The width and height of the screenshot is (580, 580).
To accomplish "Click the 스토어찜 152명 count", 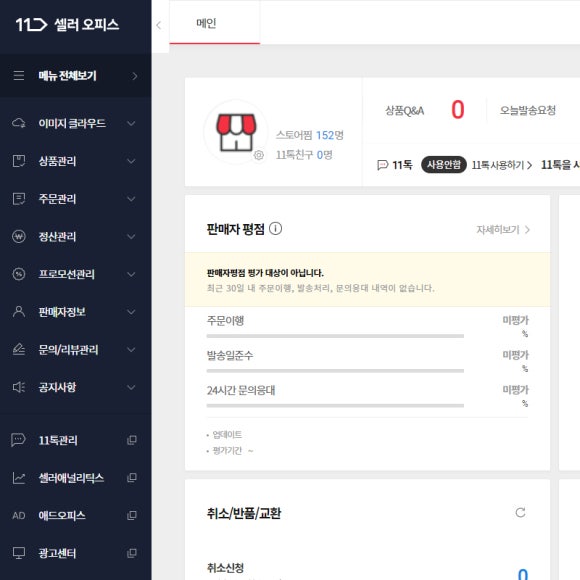I will [x=310, y=135].
